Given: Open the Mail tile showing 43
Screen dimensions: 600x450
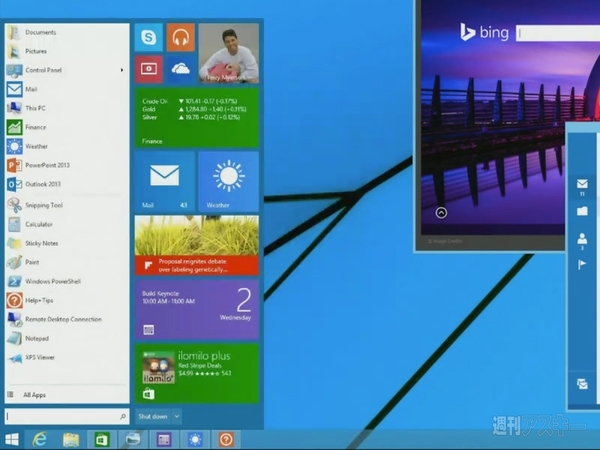Looking at the screenshot, I should tap(165, 181).
